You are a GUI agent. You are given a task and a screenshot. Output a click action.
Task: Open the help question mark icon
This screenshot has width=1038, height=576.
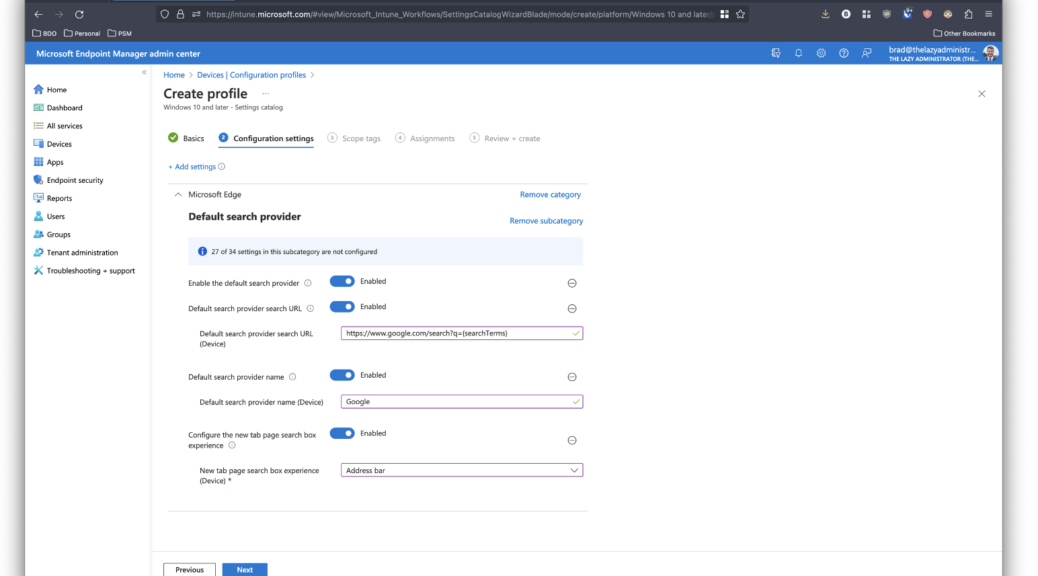pos(843,54)
